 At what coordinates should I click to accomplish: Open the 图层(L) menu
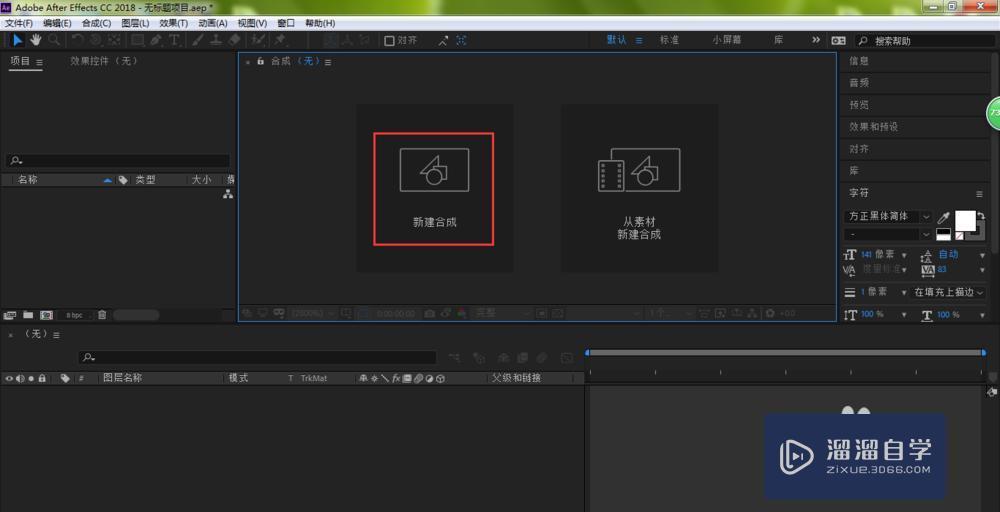pos(135,23)
